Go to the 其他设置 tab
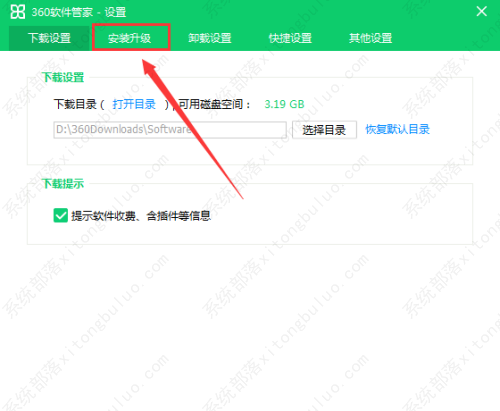The width and height of the screenshot is (500, 411). tap(371, 38)
